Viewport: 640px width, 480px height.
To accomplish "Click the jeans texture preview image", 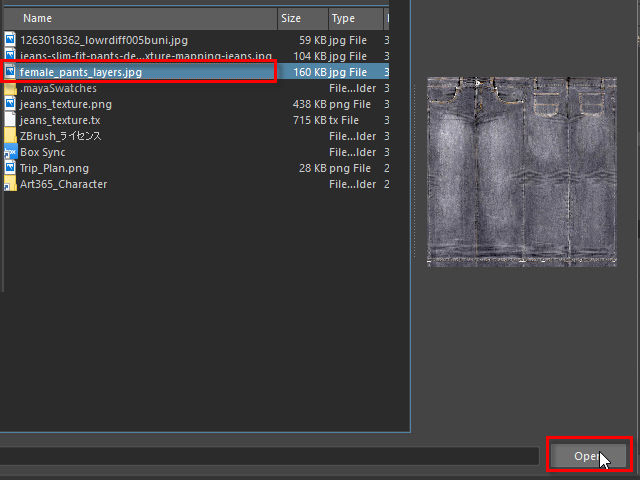I will point(521,171).
